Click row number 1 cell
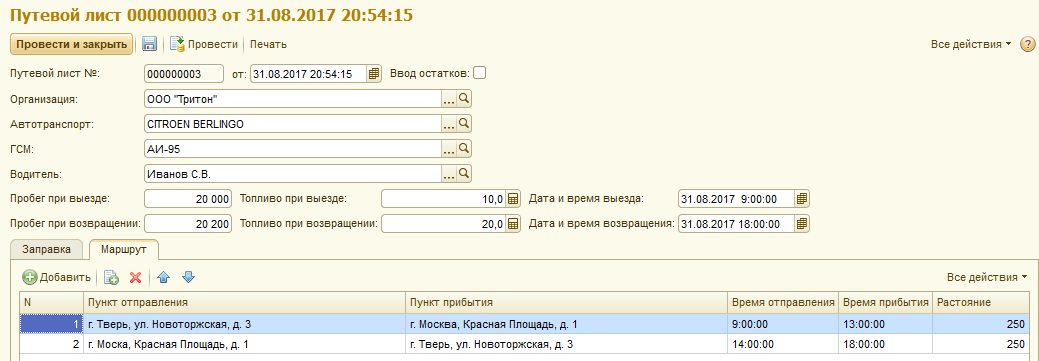1039x361 pixels. tap(51, 325)
